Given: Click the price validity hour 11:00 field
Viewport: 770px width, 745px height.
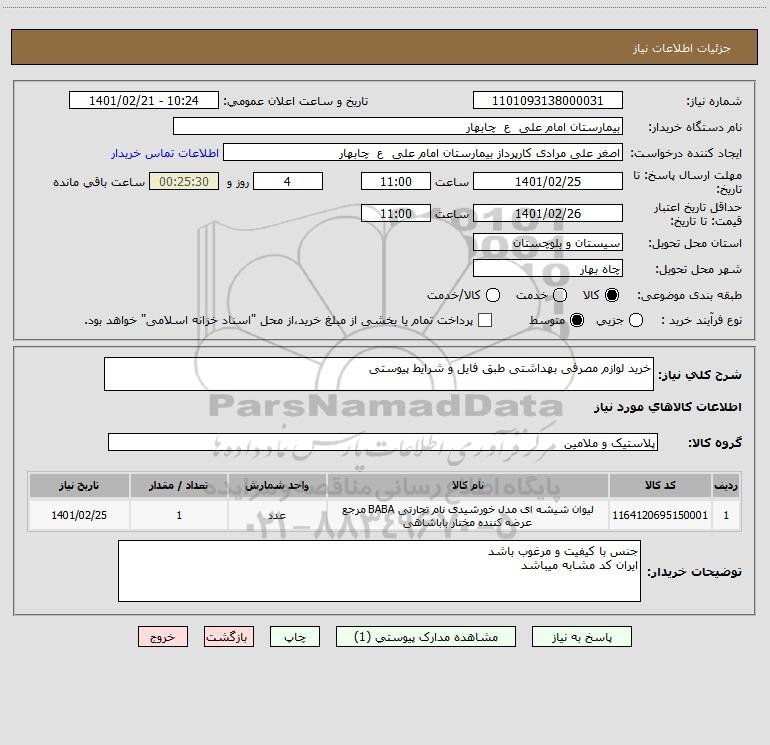Looking at the screenshot, I should click(x=396, y=213).
